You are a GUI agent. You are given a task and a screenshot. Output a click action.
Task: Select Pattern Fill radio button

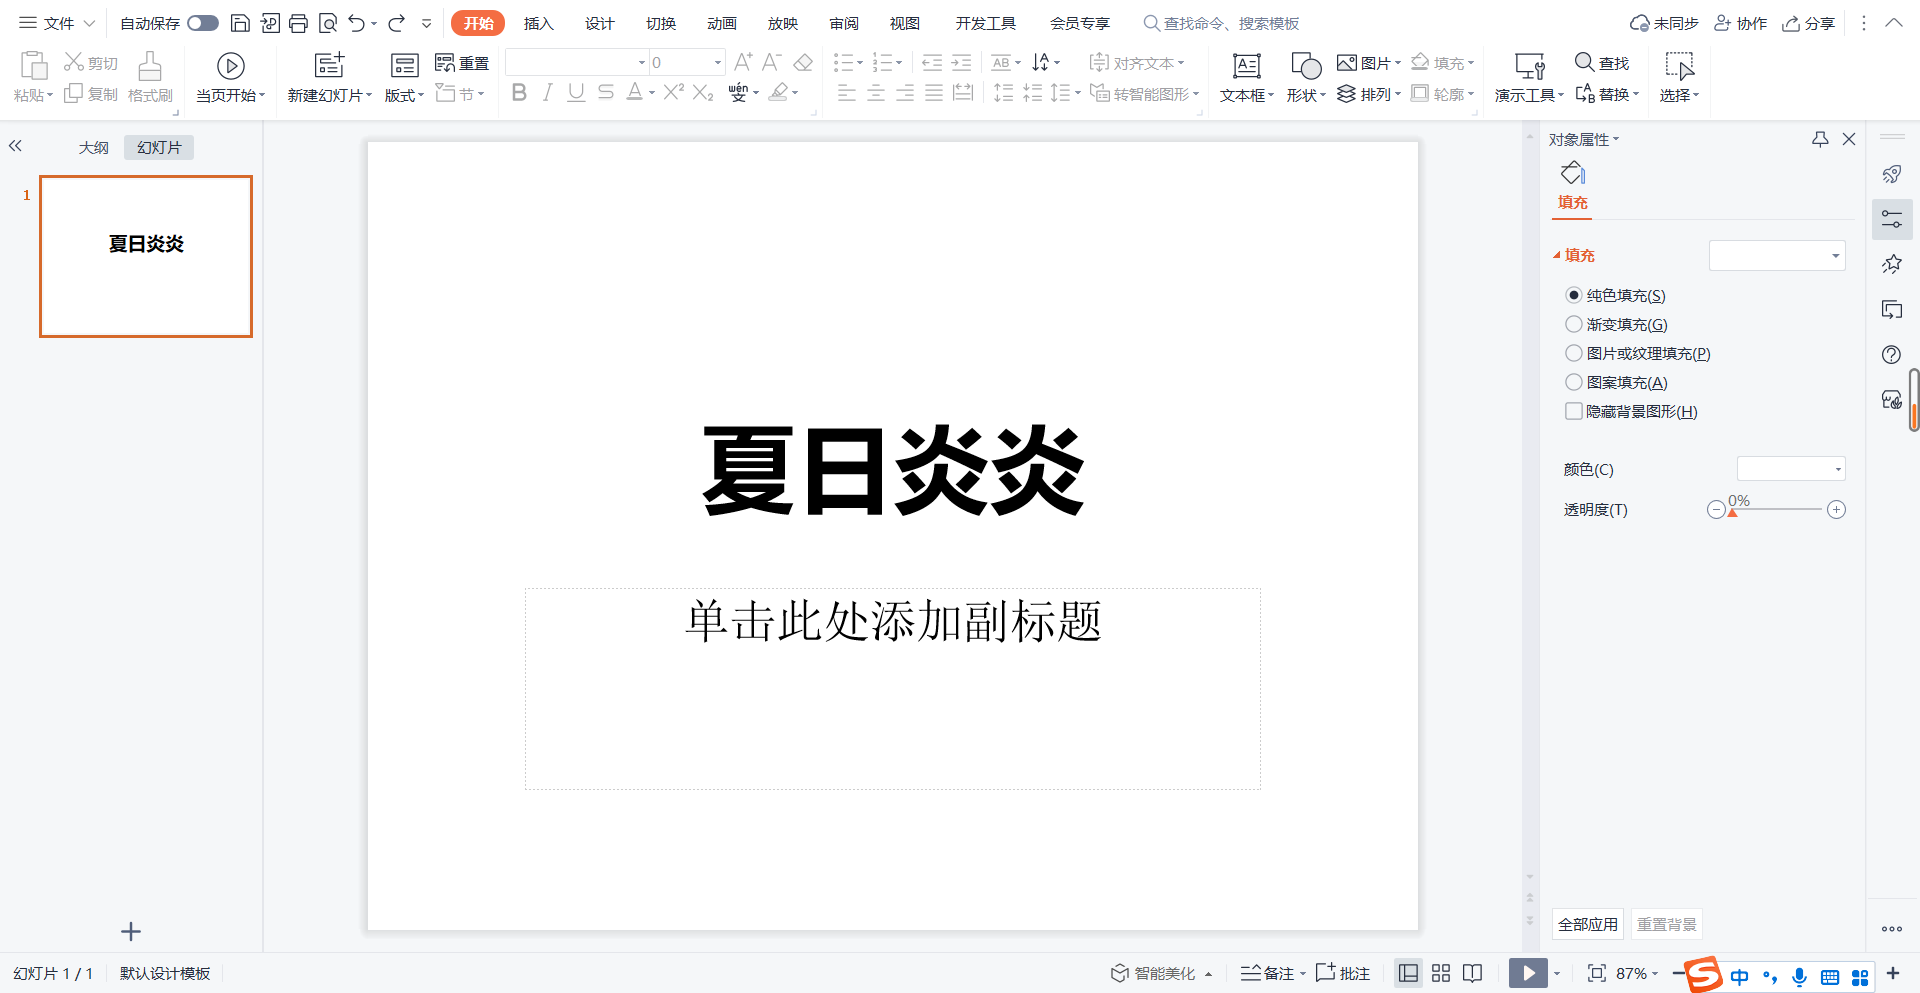click(1574, 382)
